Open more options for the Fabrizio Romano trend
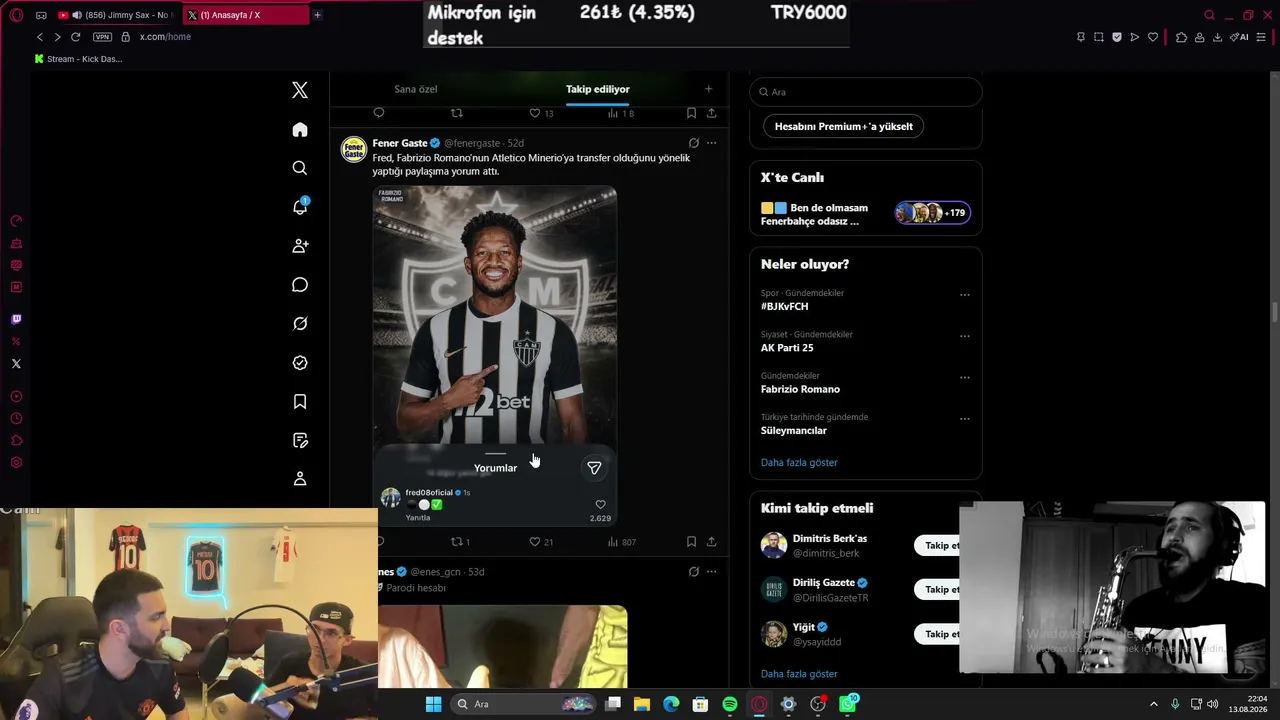 point(965,378)
